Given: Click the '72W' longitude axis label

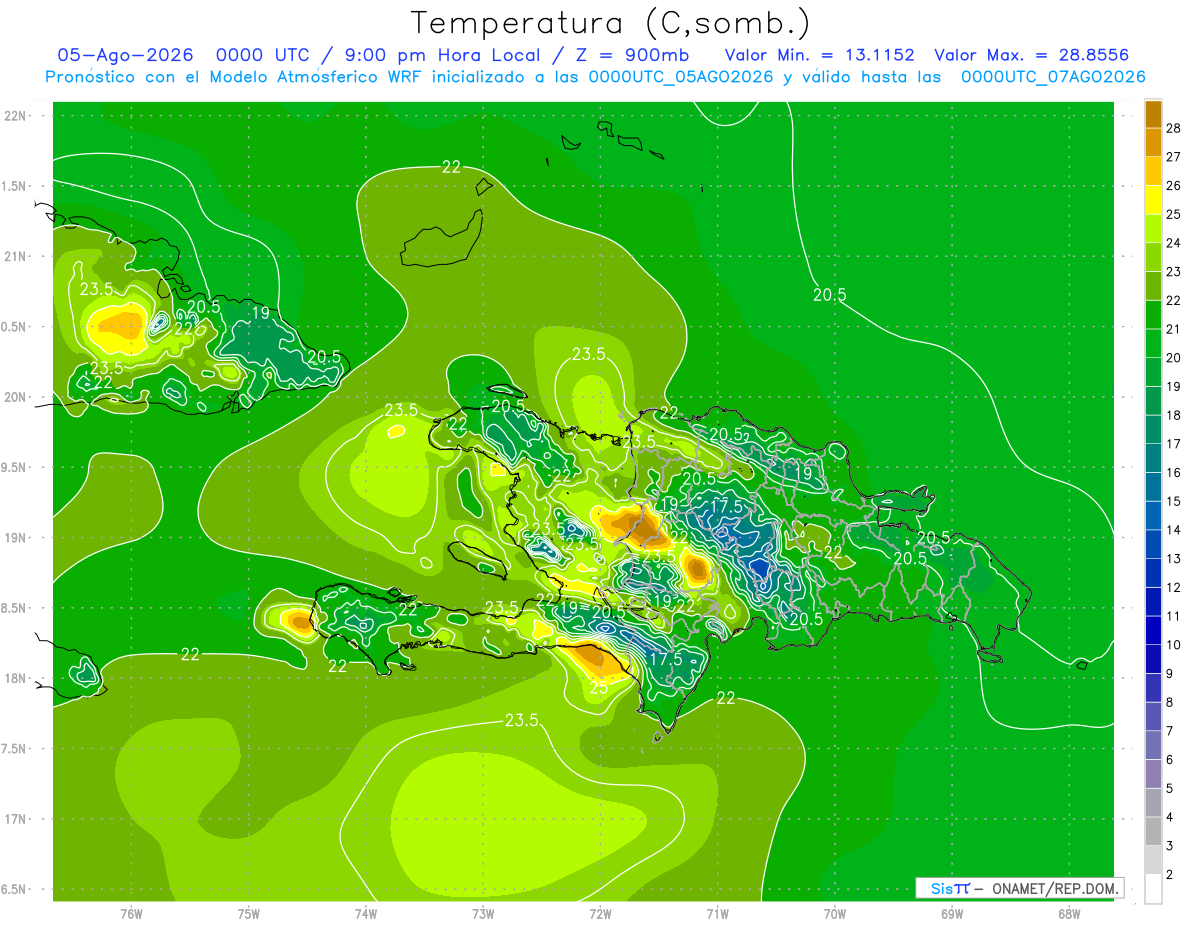Looking at the screenshot, I should click(x=600, y=913).
